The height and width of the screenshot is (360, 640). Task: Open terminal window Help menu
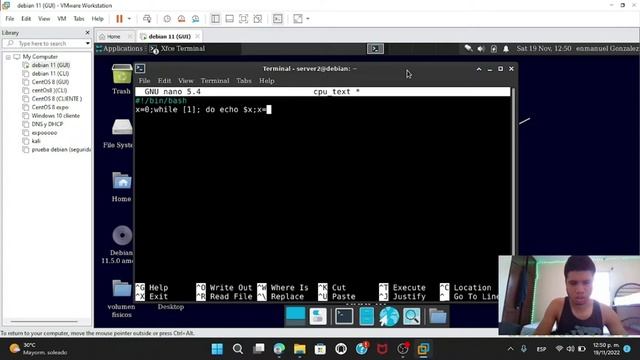[267, 81]
